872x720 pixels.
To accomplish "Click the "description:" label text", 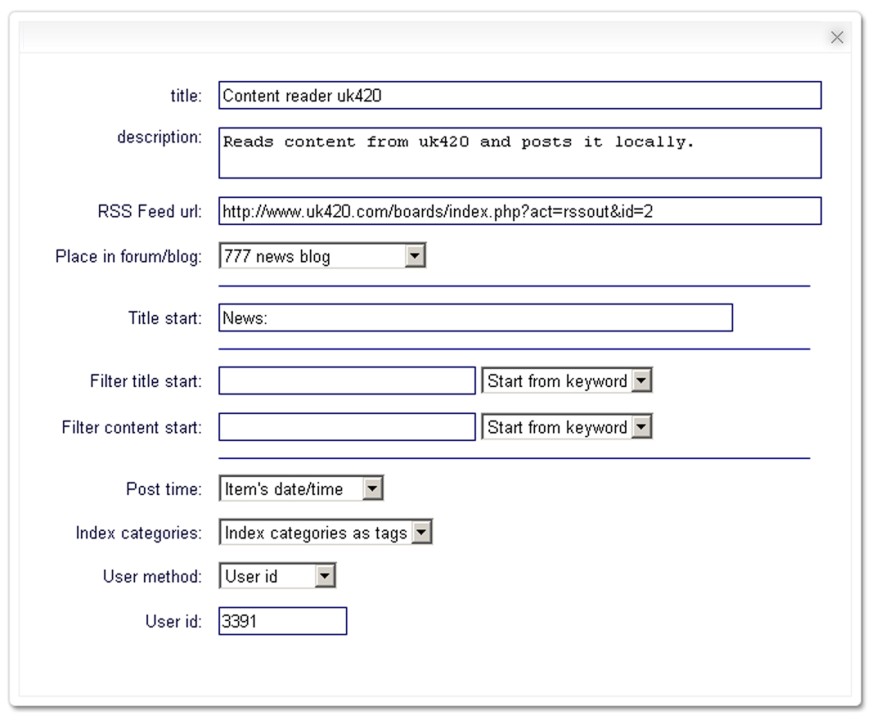I will pyautogui.click(x=159, y=137).
